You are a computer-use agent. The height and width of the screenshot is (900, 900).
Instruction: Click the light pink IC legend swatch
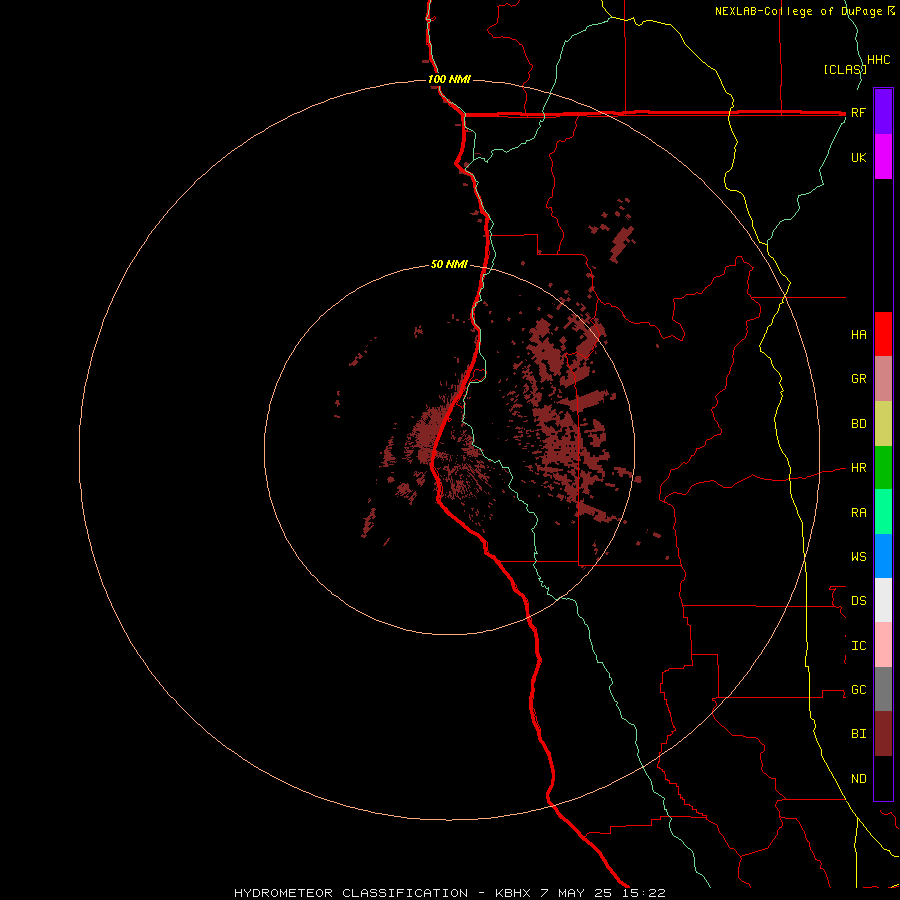click(x=883, y=645)
